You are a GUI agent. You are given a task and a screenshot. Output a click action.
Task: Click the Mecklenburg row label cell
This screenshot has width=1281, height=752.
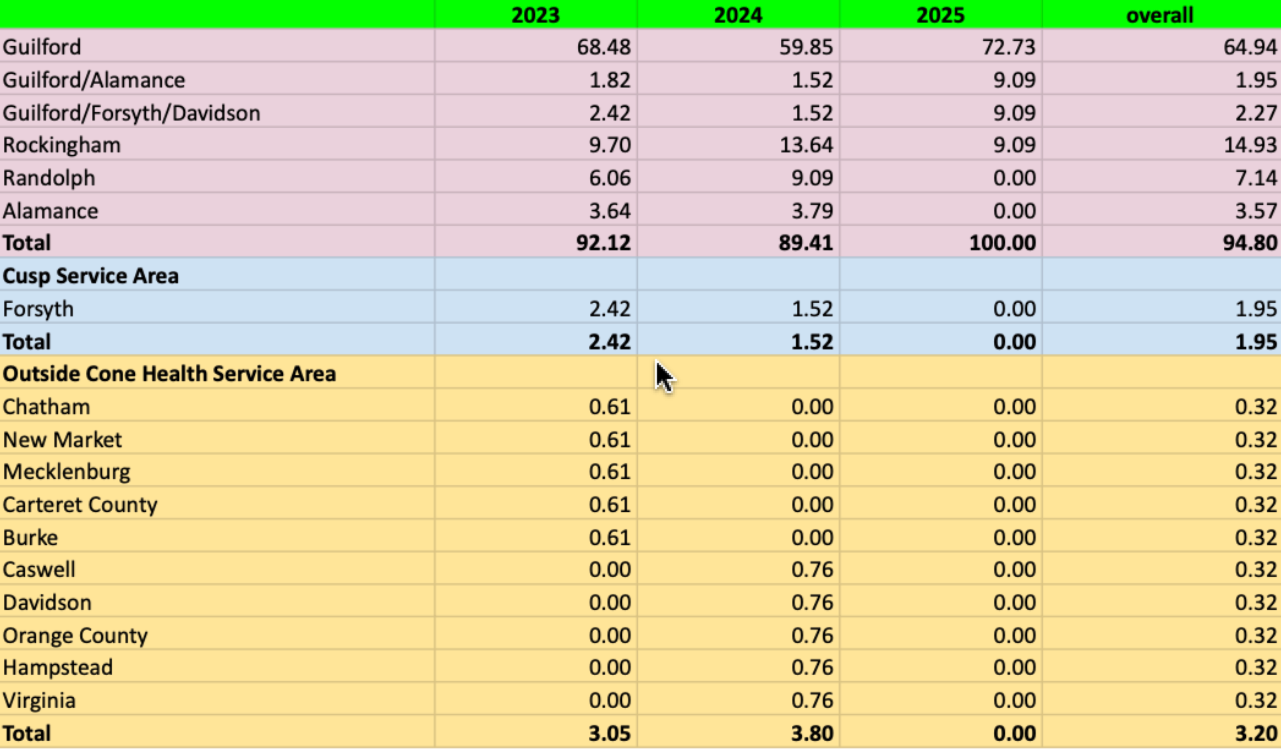[x=216, y=472]
